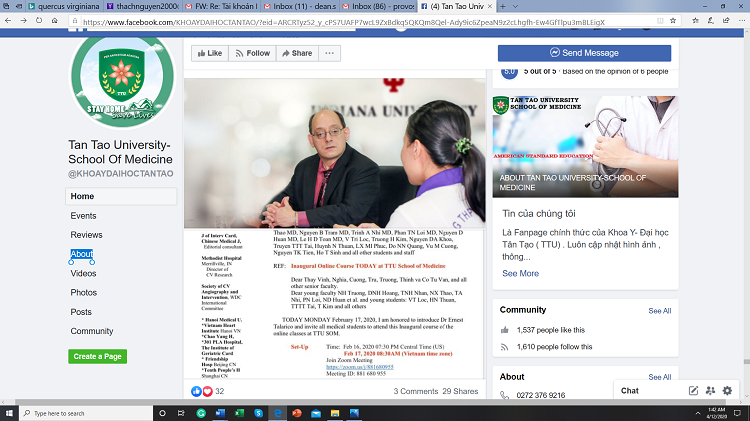Open the About section in sidebar
750x421 pixels.
tap(82, 254)
